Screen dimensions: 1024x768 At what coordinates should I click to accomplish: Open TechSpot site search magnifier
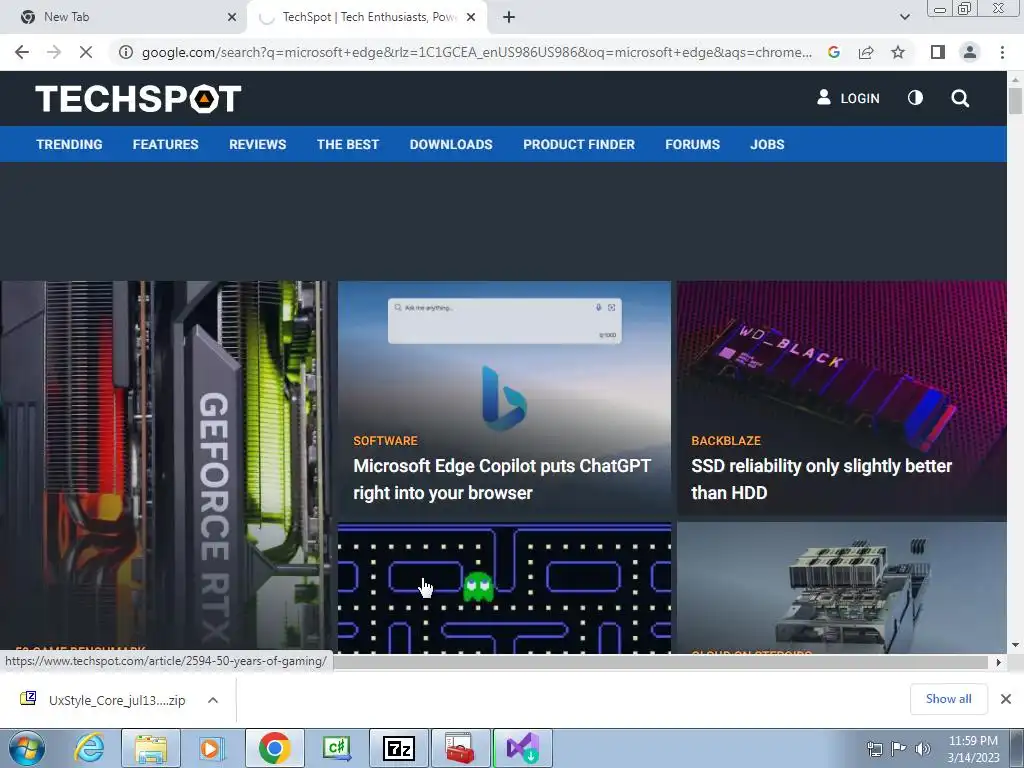coord(959,99)
